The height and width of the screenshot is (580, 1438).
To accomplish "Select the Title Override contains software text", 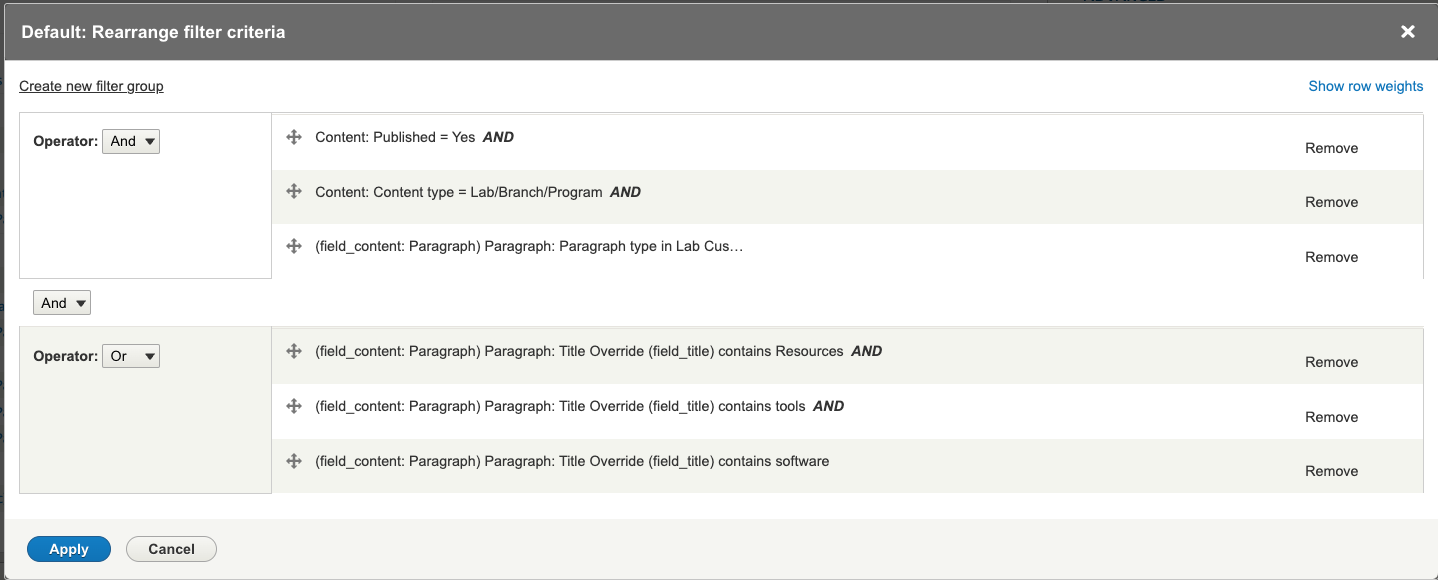I will click(572, 461).
